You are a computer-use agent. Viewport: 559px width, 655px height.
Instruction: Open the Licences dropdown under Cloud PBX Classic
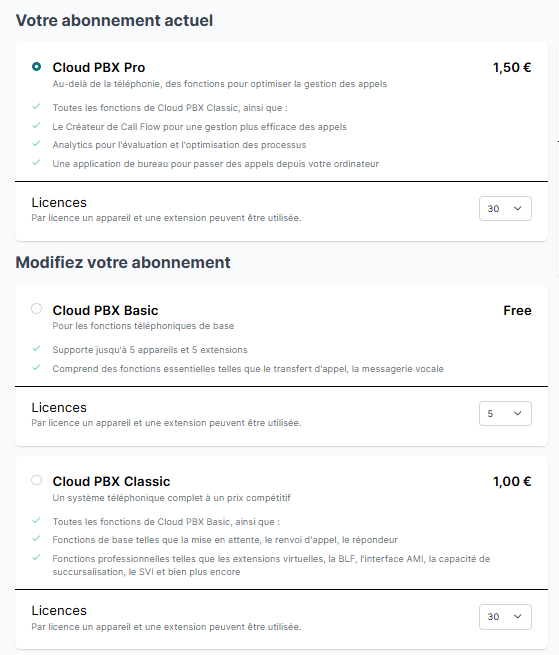click(x=505, y=617)
